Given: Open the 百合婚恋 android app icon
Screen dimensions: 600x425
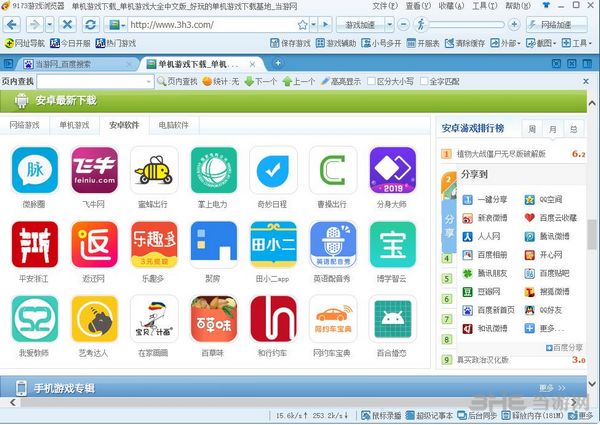Looking at the screenshot, I should point(393,319).
